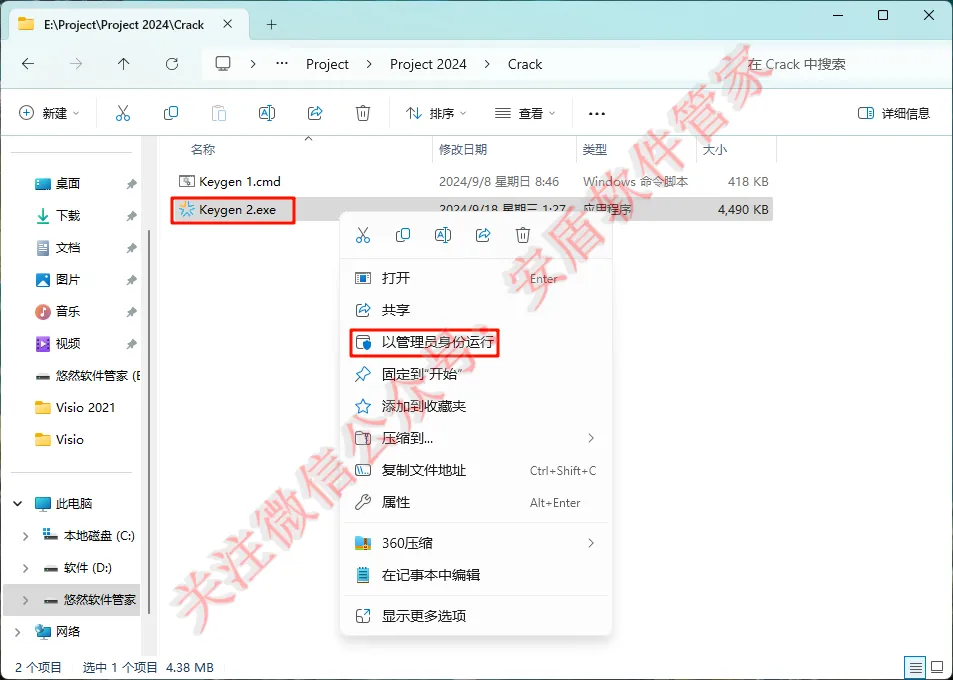The image size is (953, 680).
Task: Click the Cut icon in the context menu
Action: (363, 235)
